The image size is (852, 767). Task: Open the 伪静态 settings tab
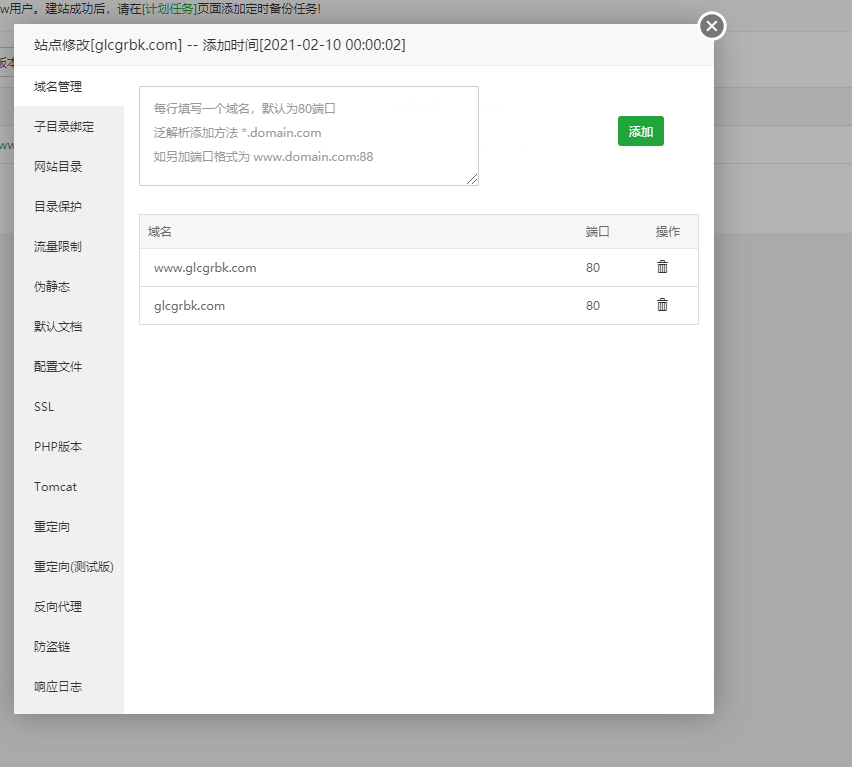point(69,287)
